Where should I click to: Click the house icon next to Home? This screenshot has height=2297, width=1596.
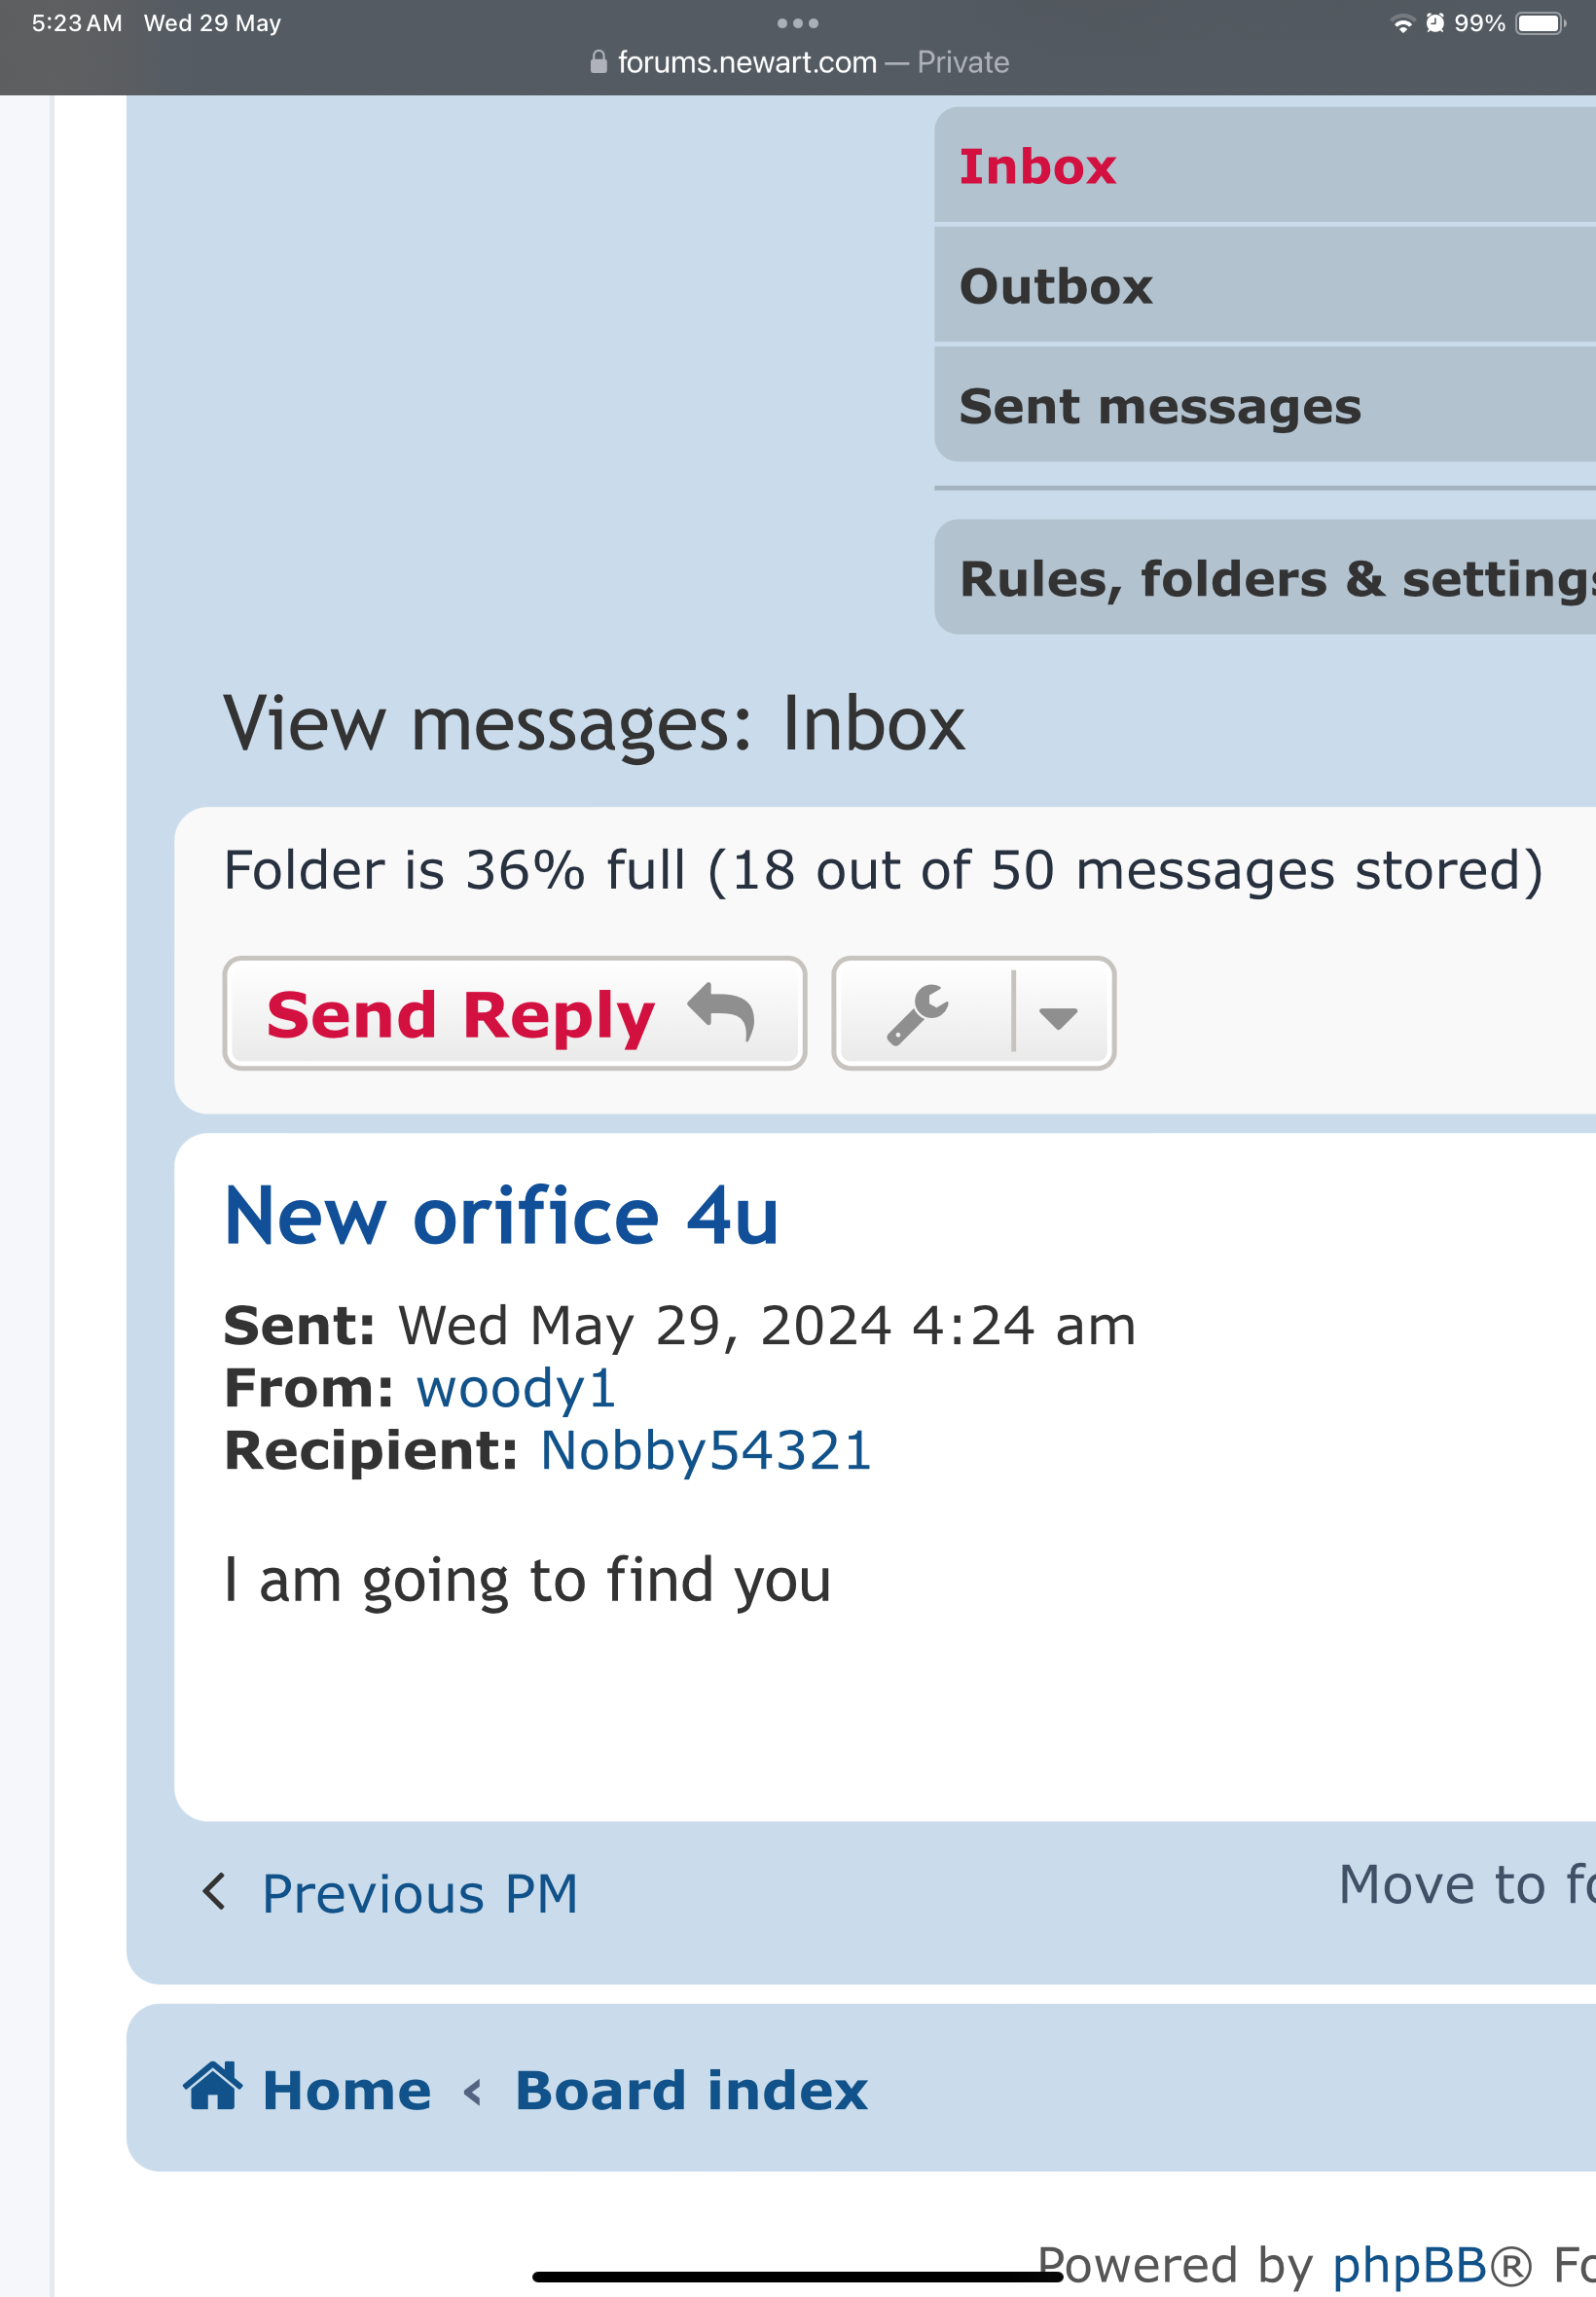pos(213,2086)
